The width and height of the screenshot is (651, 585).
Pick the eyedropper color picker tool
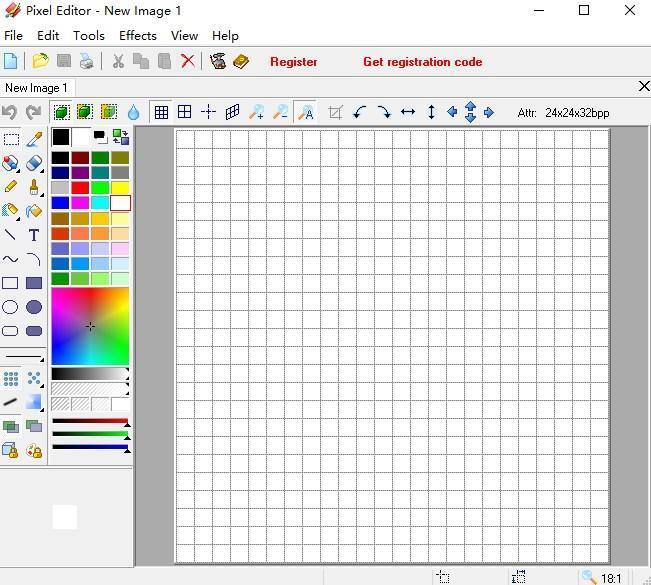(x=34, y=139)
